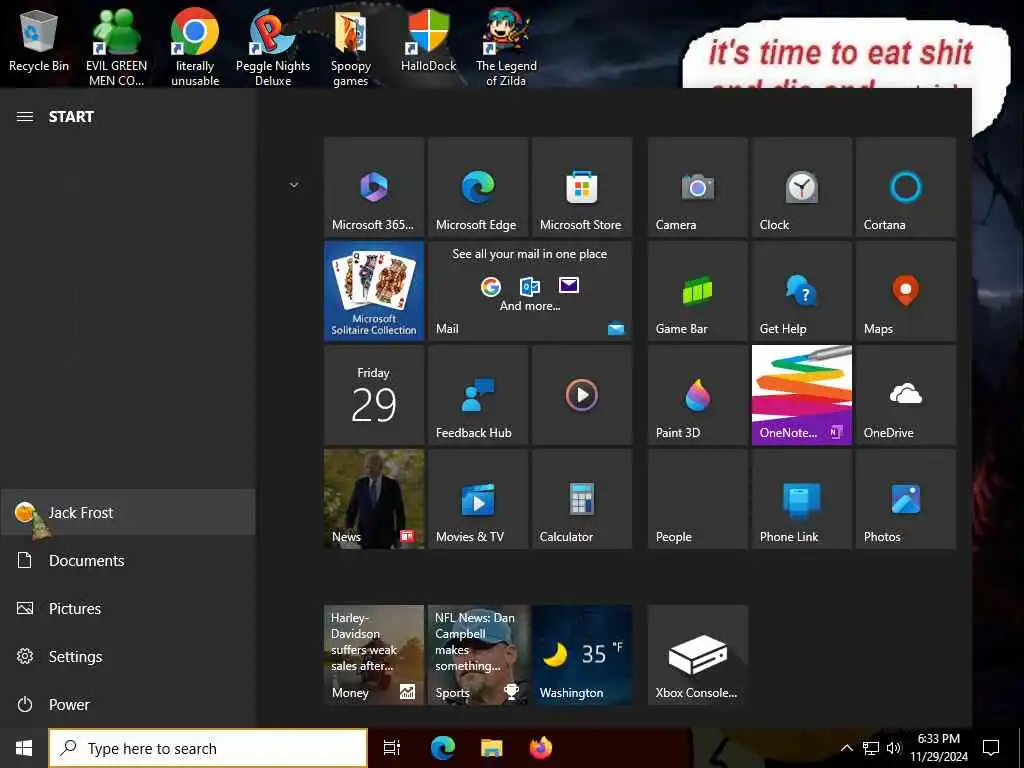
Task: Launch Edge from the taskbar
Action: (442, 748)
